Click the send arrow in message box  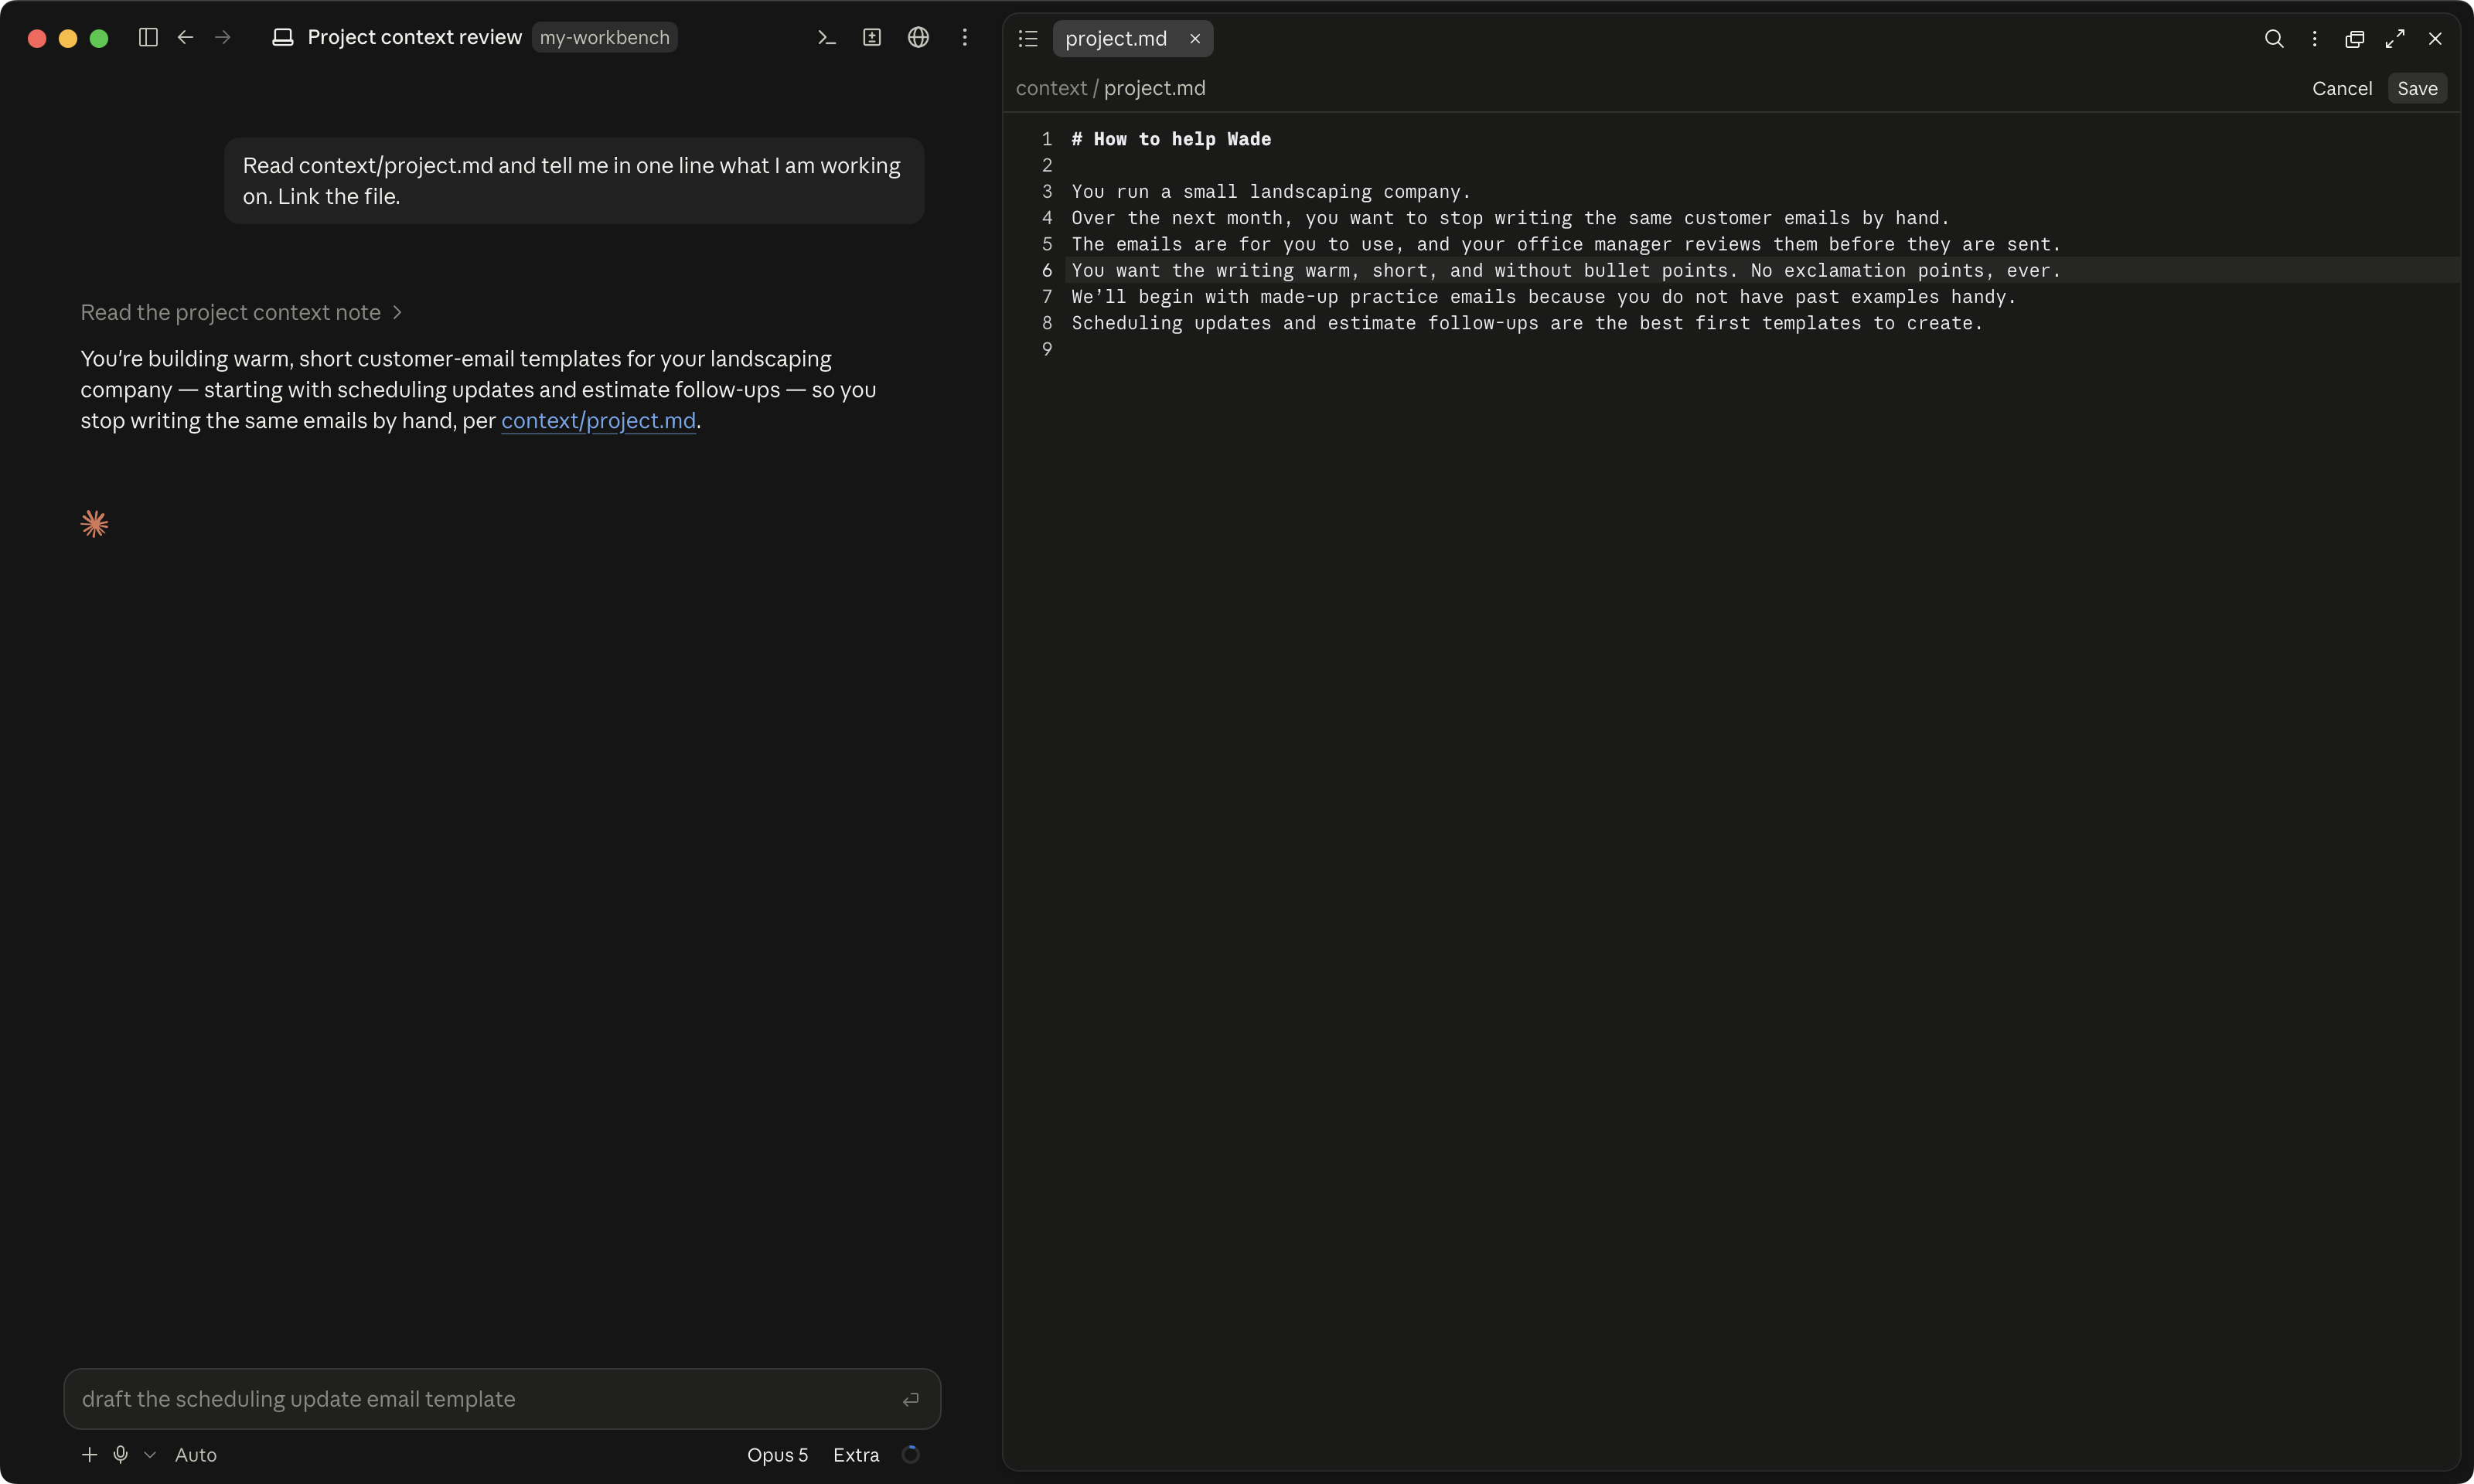pos(910,1399)
